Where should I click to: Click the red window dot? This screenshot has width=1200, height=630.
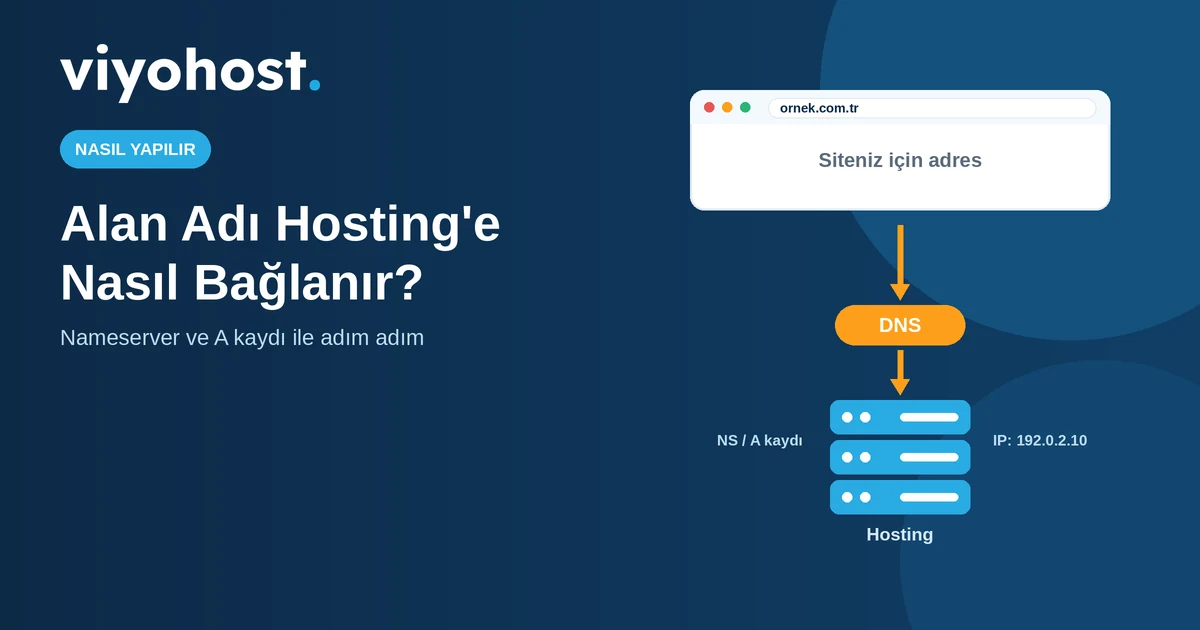709,107
